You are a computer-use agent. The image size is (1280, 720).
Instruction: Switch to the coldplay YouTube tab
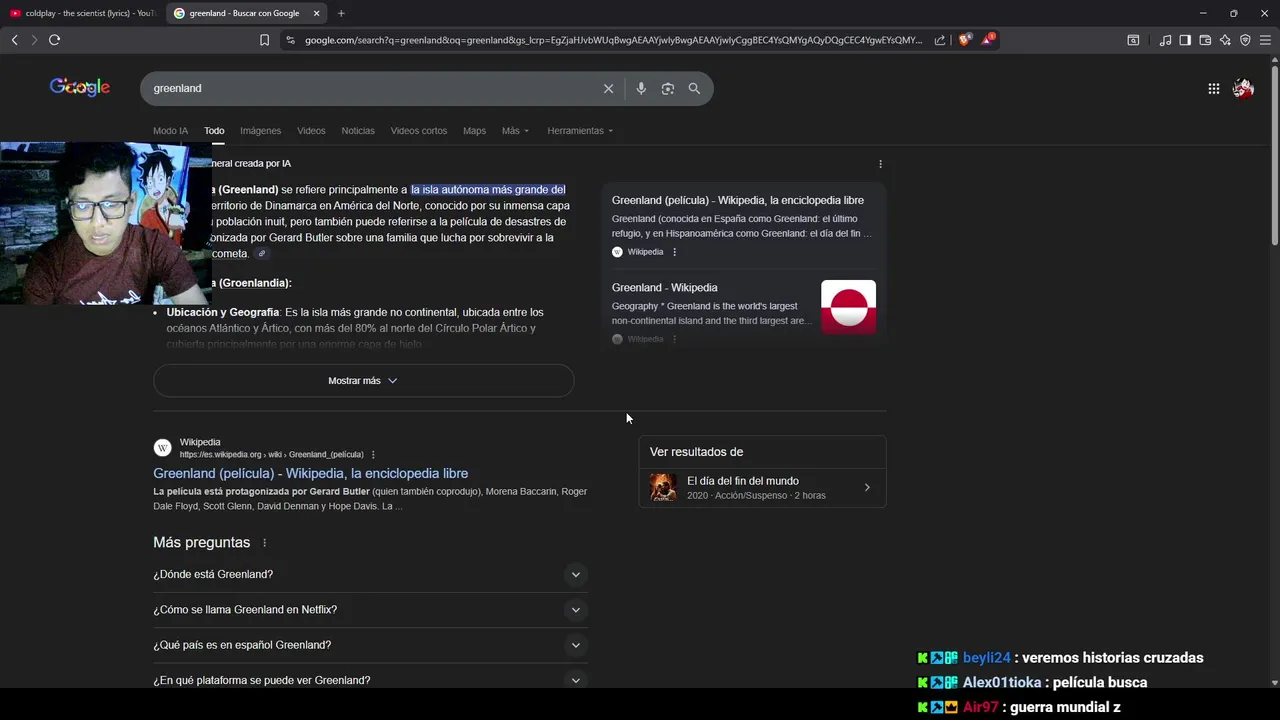click(x=82, y=13)
